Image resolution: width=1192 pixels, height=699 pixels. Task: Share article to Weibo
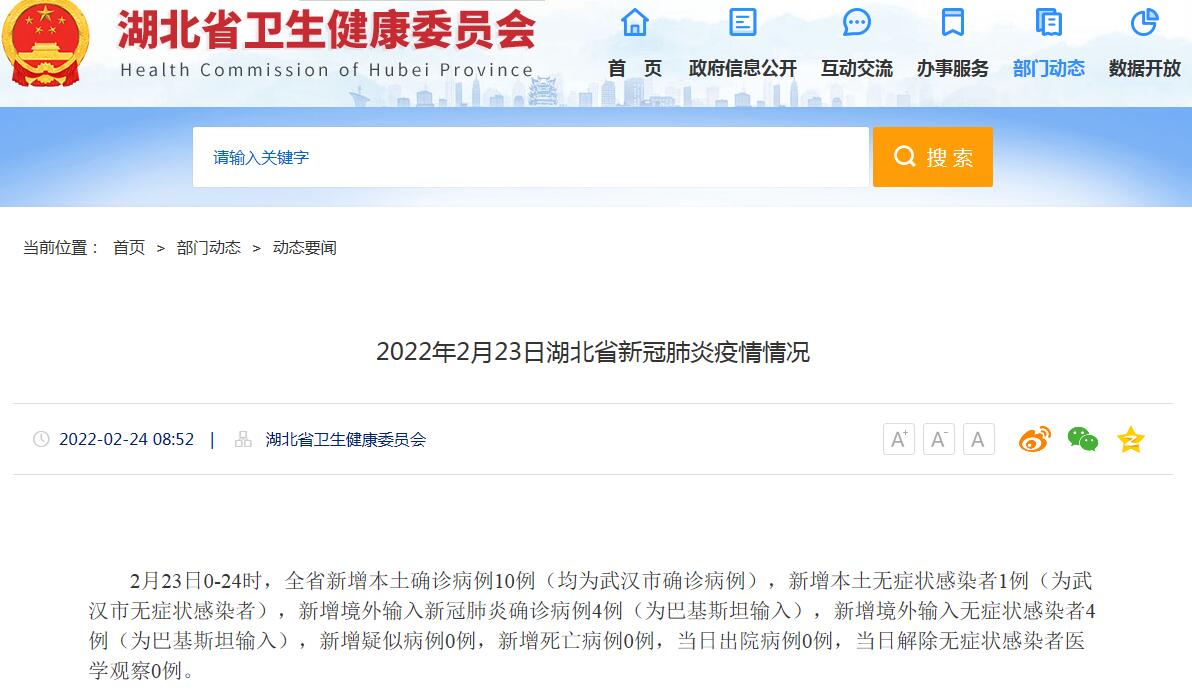tap(1034, 439)
